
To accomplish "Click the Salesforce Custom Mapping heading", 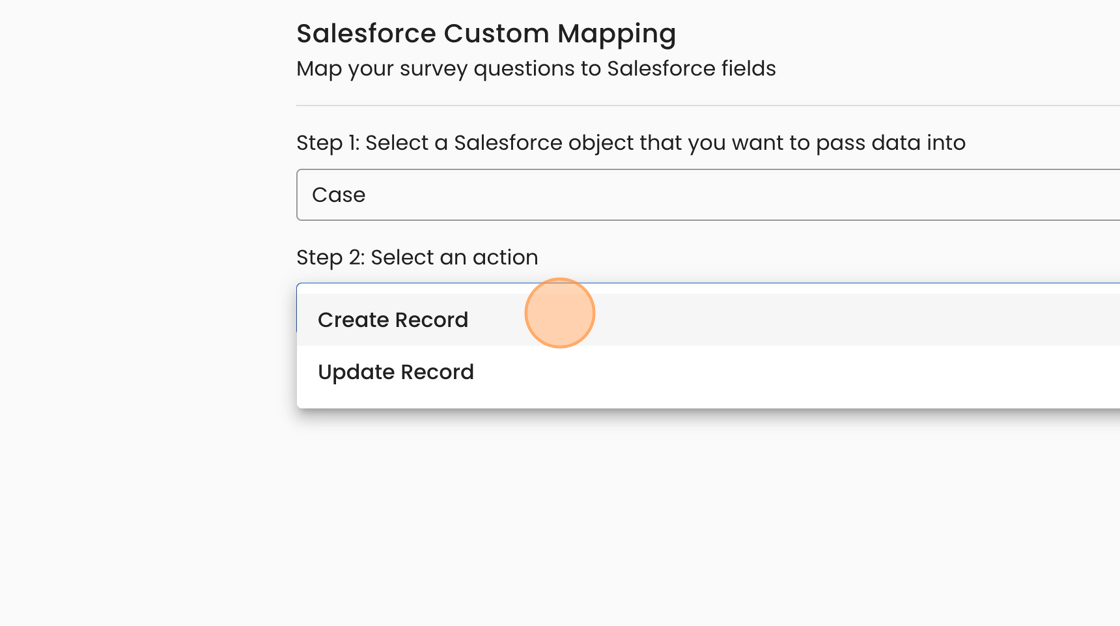I will pyautogui.click(x=486, y=33).
